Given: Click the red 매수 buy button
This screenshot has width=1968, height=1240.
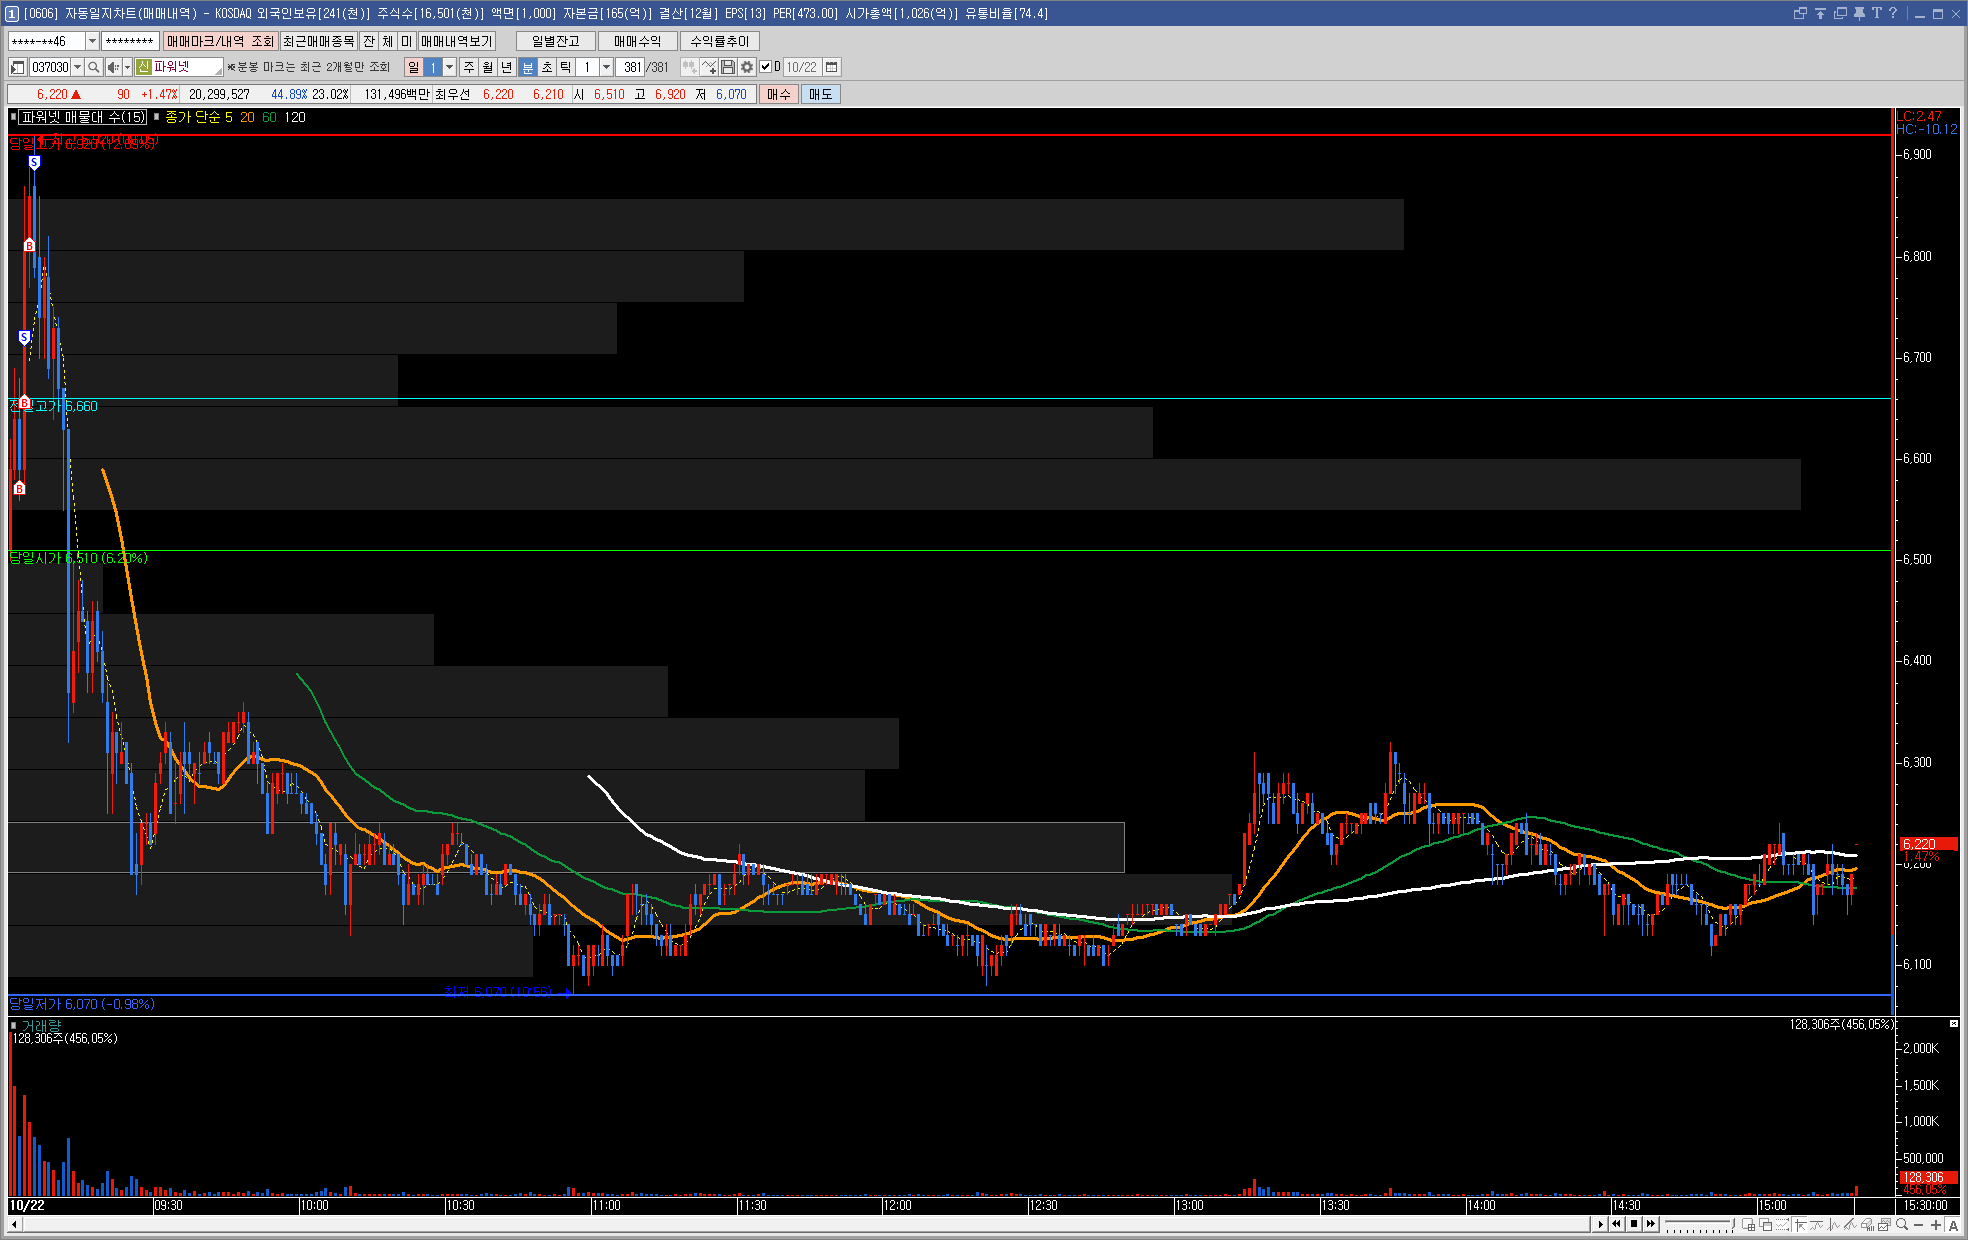Looking at the screenshot, I should point(778,94).
